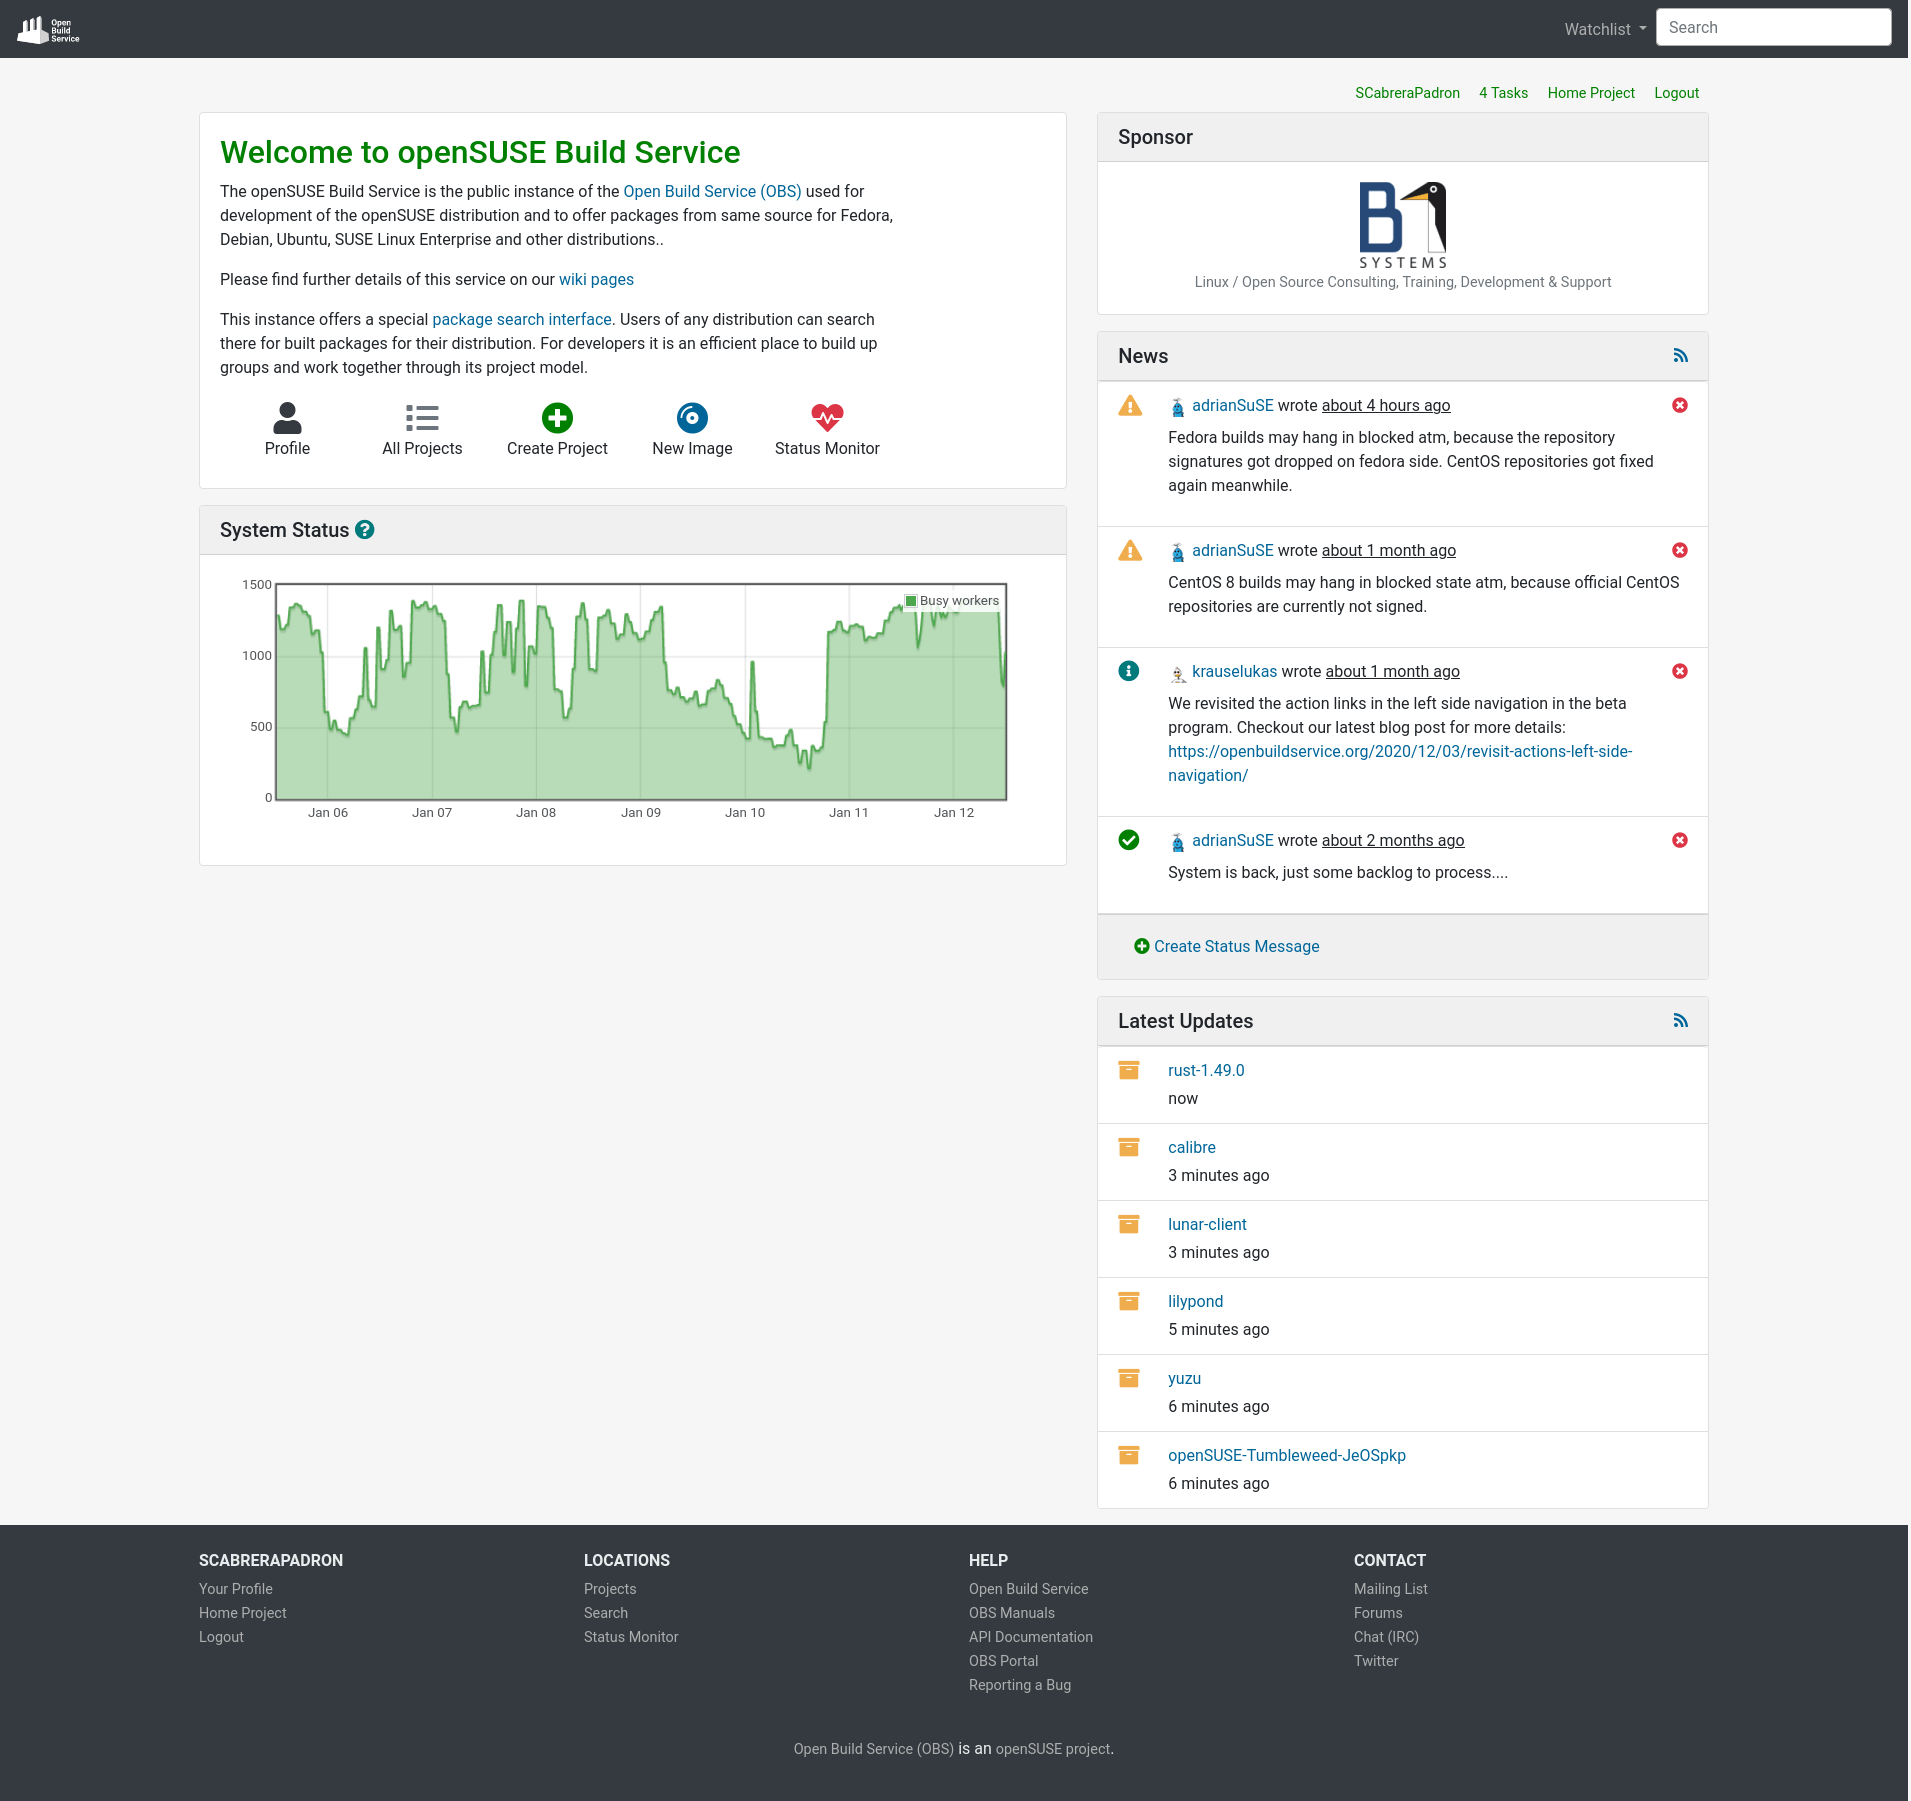
Task: Open Status Monitor via the heart icon
Action: [x=827, y=418]
